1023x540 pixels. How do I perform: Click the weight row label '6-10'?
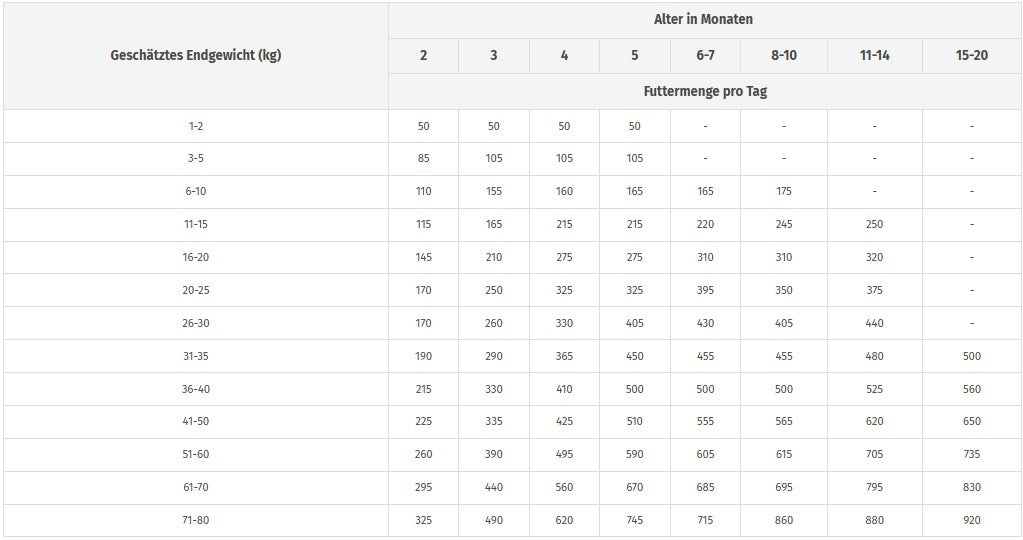(196, 191)
